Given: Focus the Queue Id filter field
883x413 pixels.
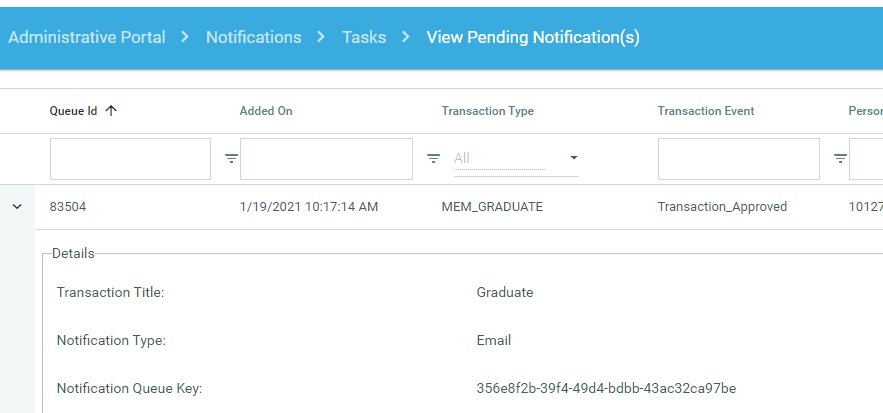Looking at the screenshot, I should tap(130, 159).
